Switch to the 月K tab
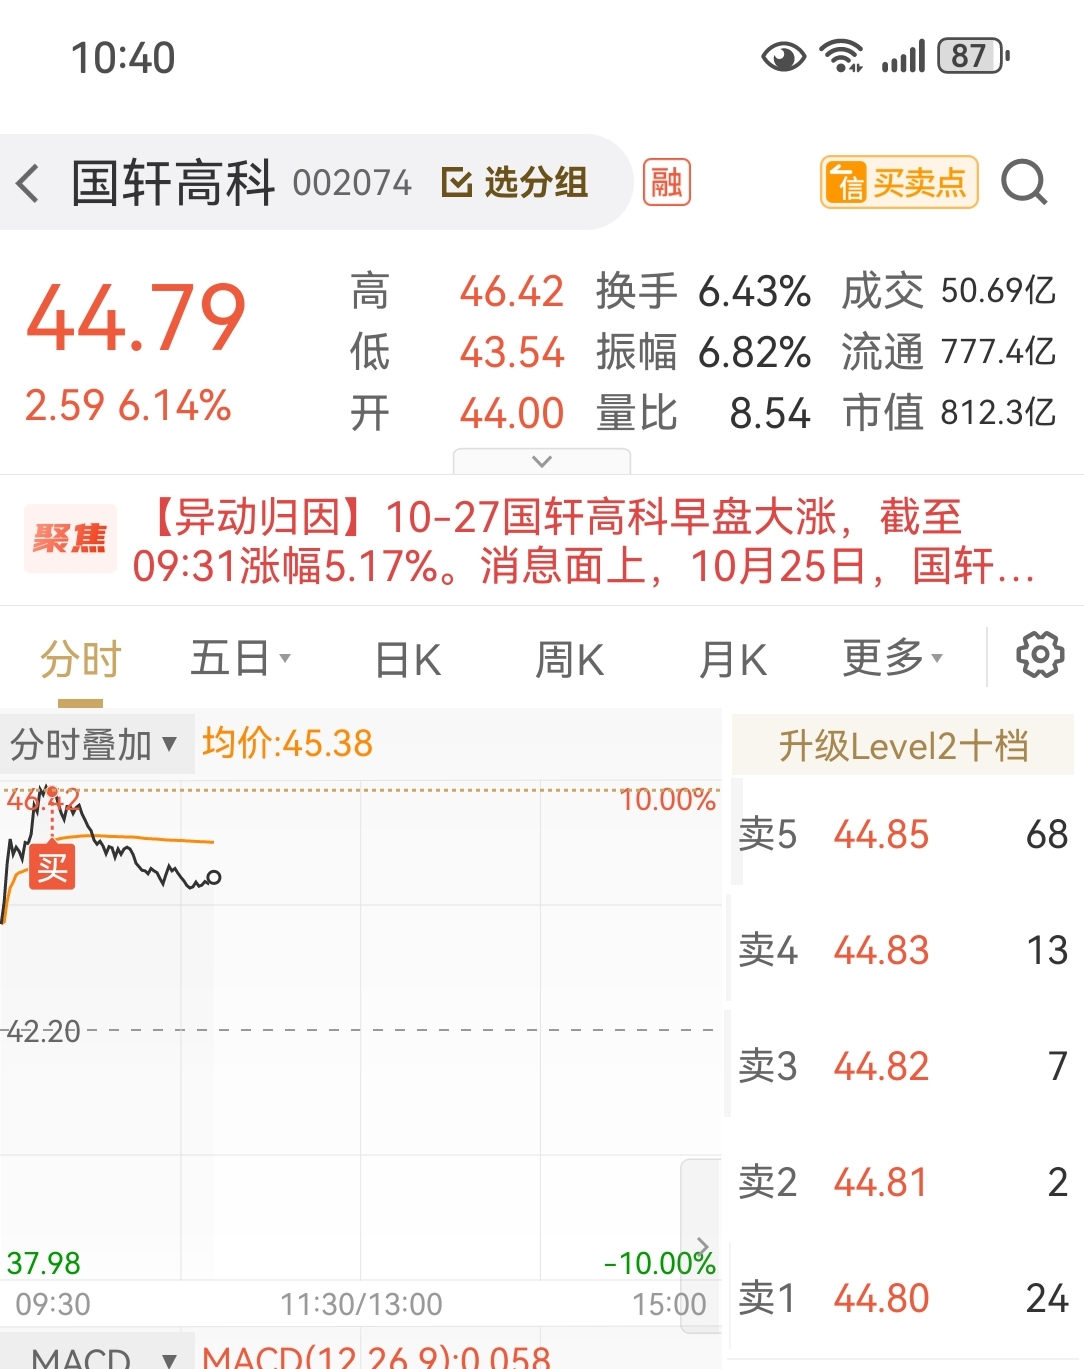The width and height of the screenshot is (1084, 1369). [x=733, y=660]
